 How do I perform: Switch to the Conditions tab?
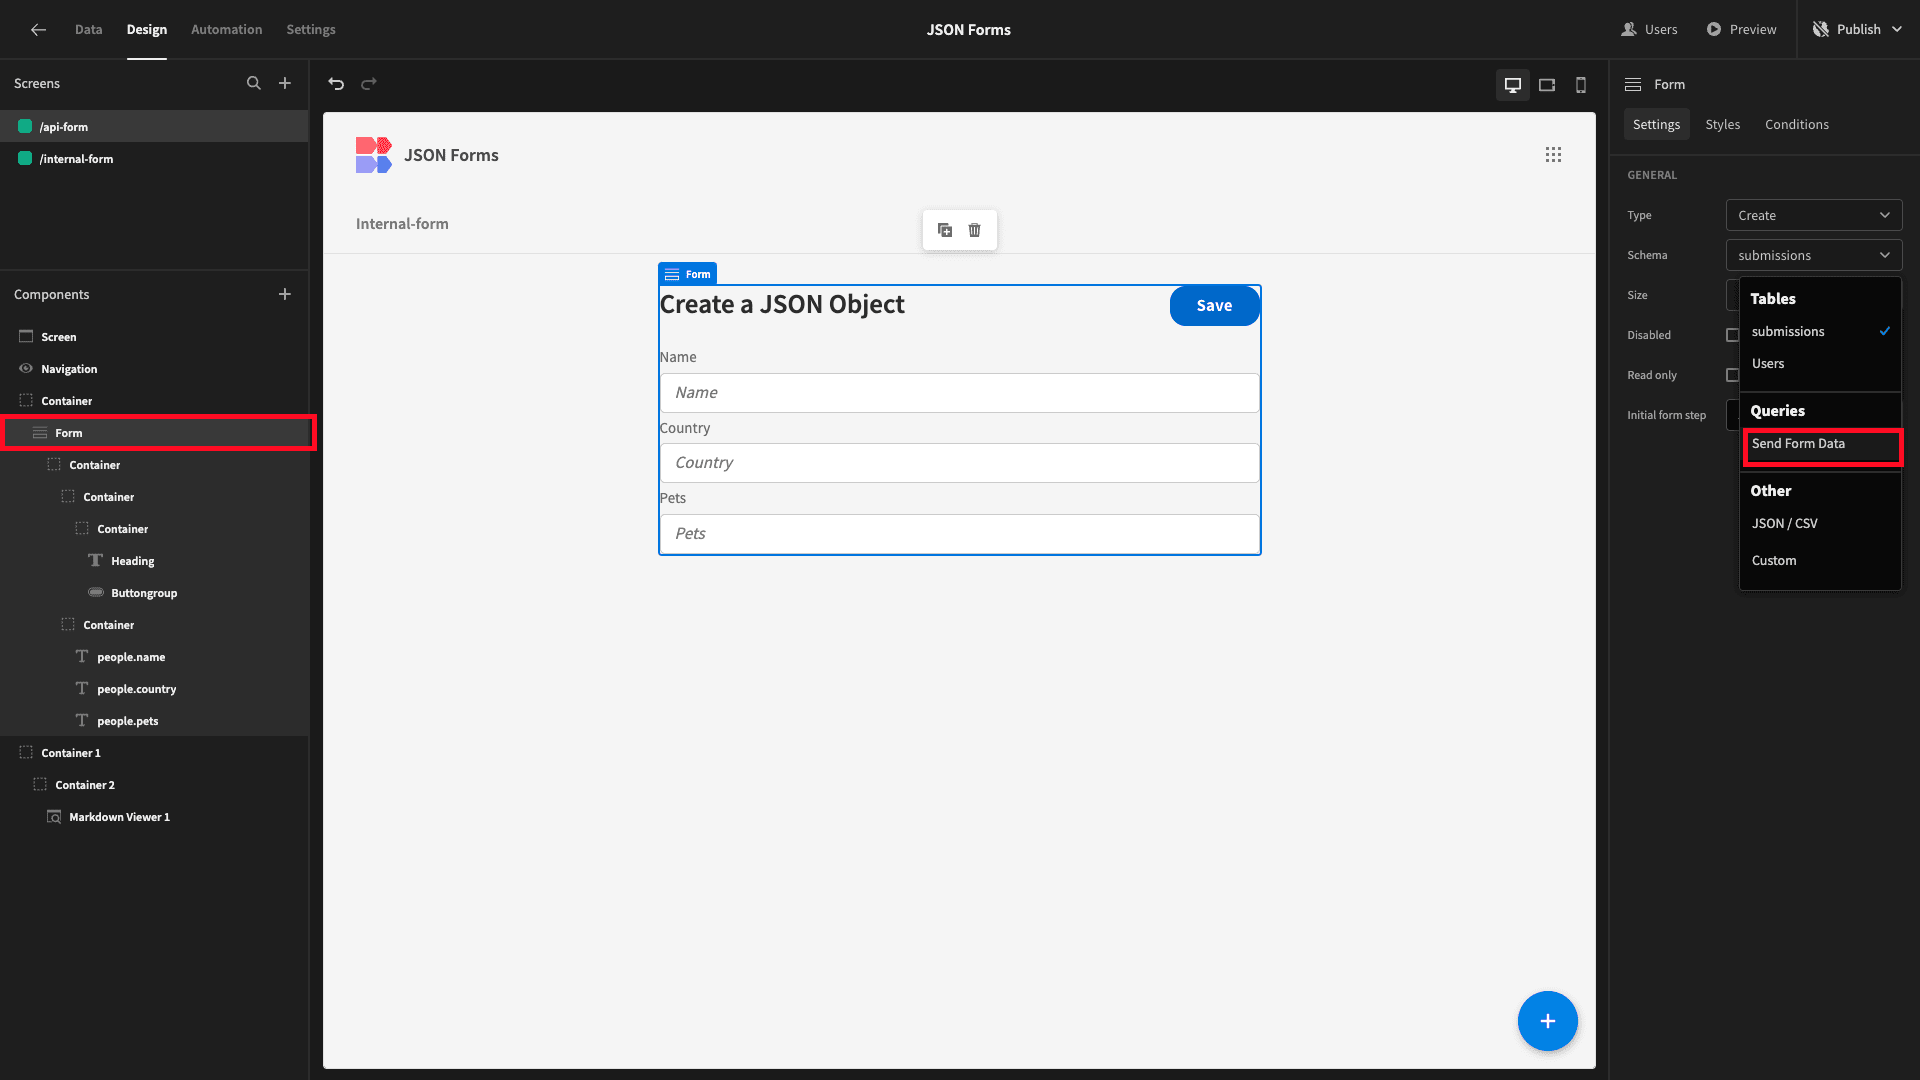[x=1797, y=124]
